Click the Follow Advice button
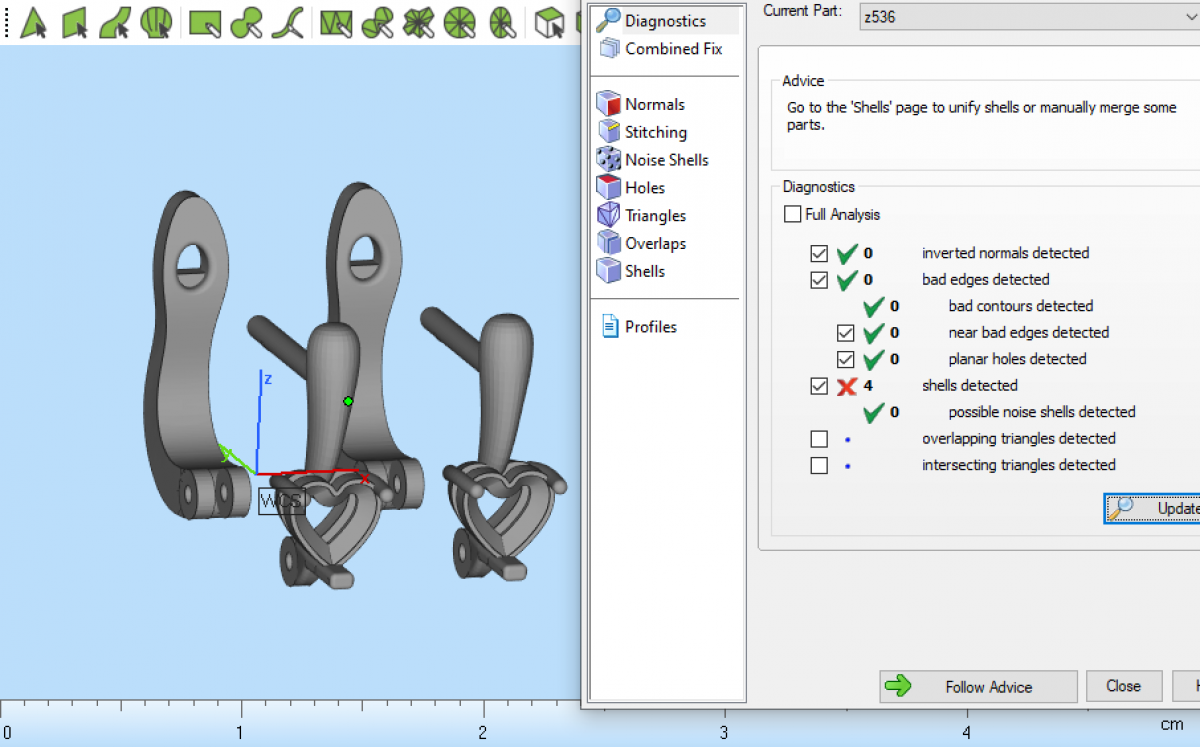This screenshot has width=1200, height=747. click(x=977, y=687)
